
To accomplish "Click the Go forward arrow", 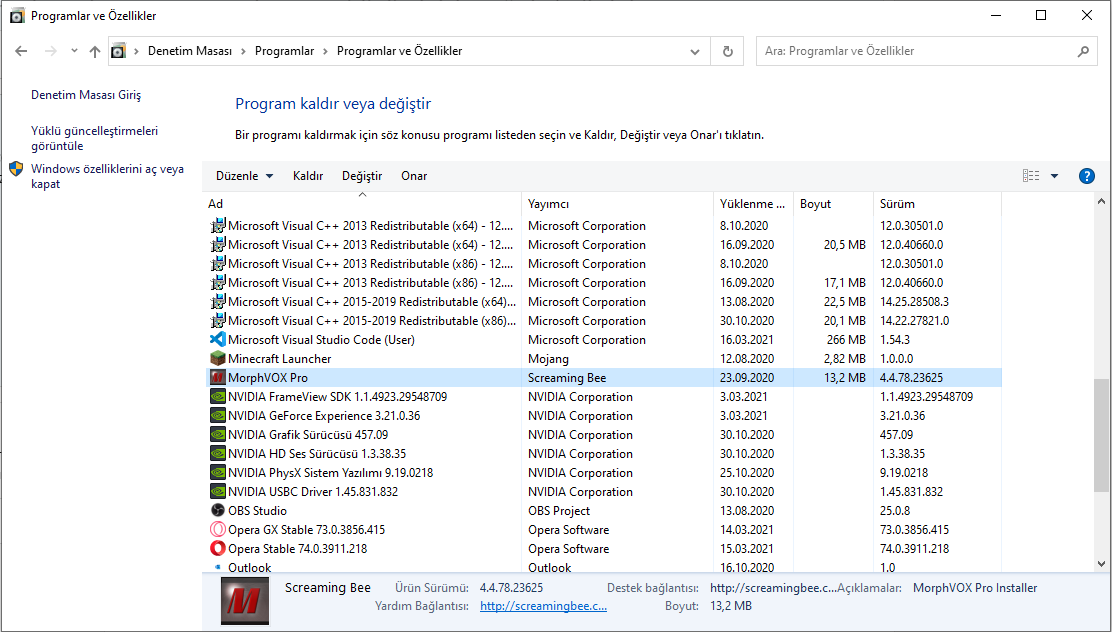I will coord(50,51).
